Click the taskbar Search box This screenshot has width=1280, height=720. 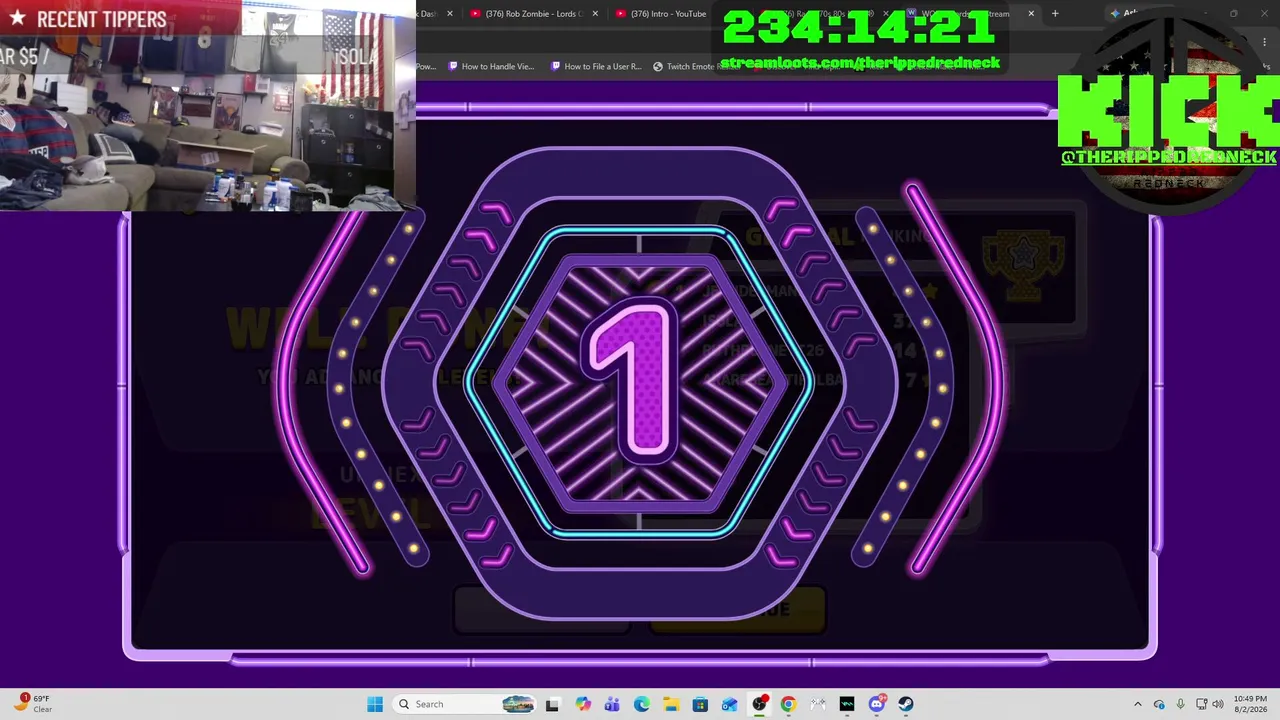coord(467,704)
